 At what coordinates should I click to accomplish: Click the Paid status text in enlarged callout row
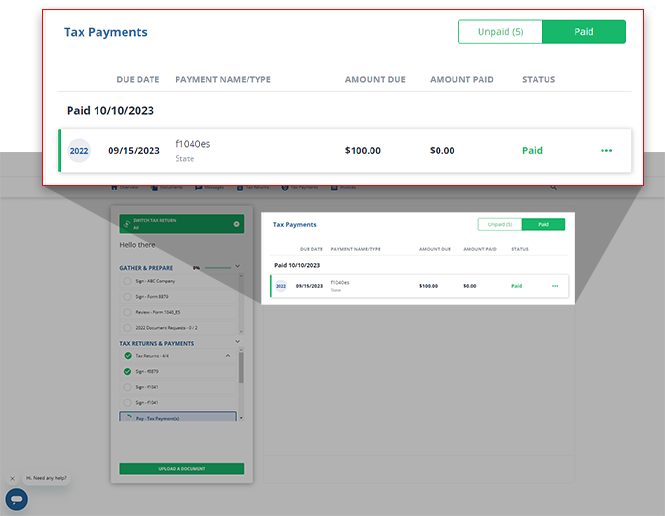tap(532, 151)
